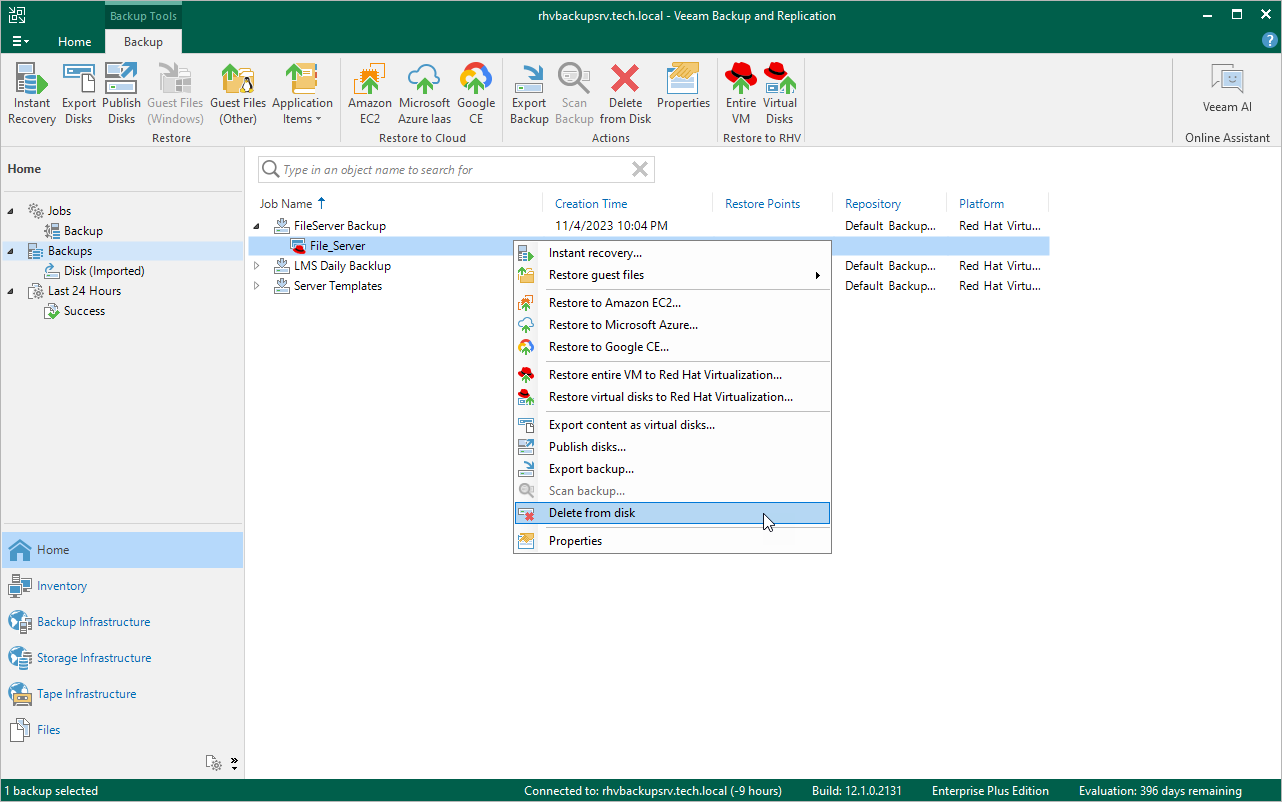Image resolution: width=1282 pixels, height=802 pixels.
Task: Sort by Repository column header
Action: (873, 204)
